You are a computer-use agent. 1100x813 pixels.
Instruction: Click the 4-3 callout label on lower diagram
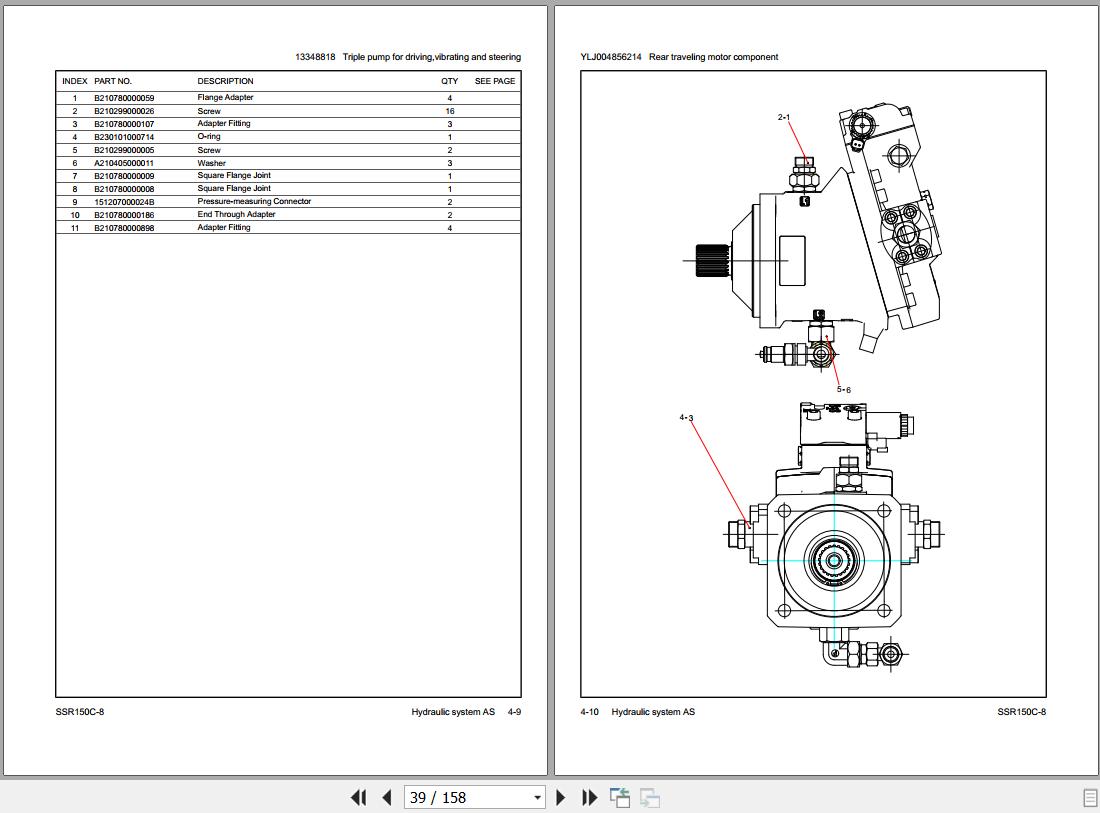[x=686, y=417]
